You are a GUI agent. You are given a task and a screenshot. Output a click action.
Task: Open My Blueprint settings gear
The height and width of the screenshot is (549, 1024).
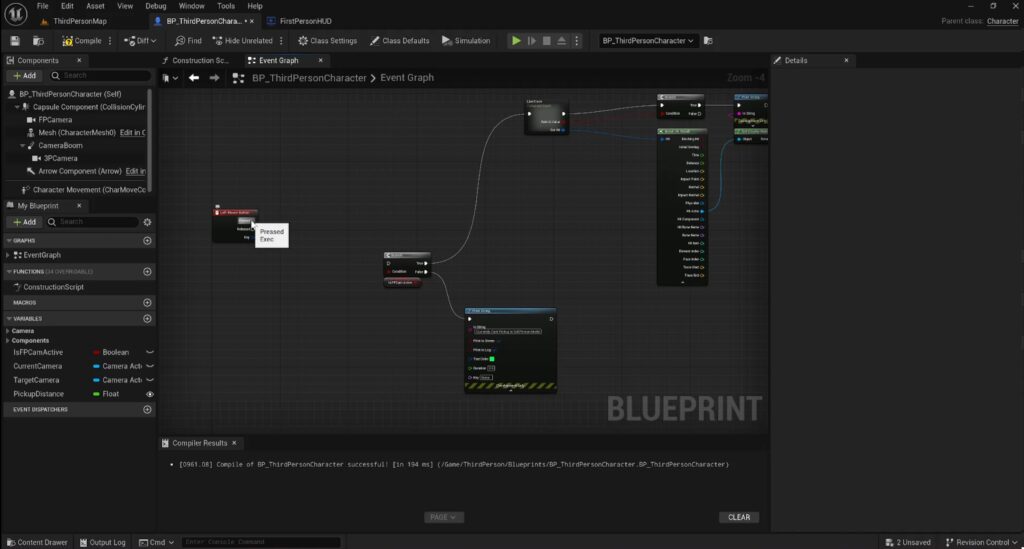click(x=148, y=222)
